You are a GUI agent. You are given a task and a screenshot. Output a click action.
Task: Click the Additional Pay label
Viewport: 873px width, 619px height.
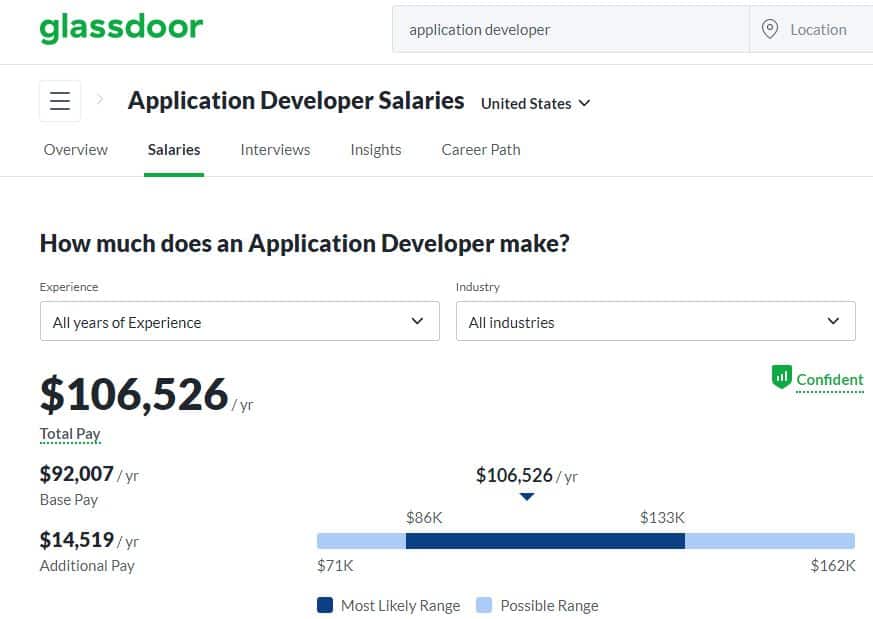87,566
